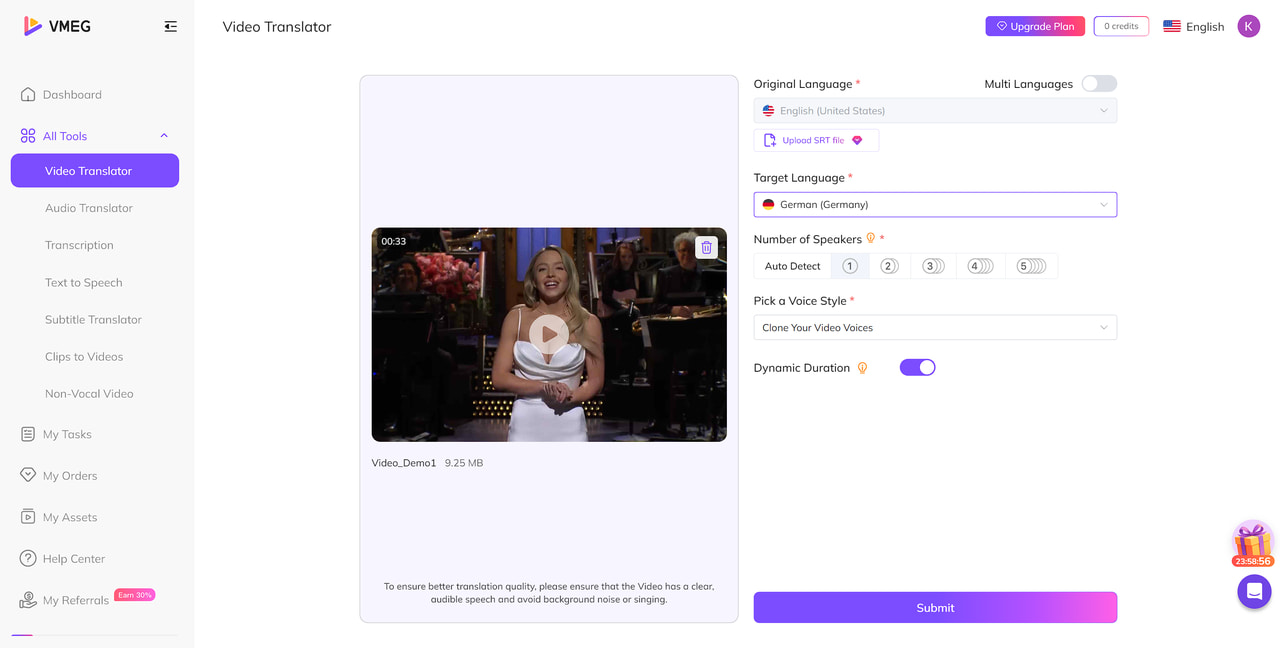Click the Dashboard home icon
This screenshot has height=648, width=1280.
click(x=28, y=94)
